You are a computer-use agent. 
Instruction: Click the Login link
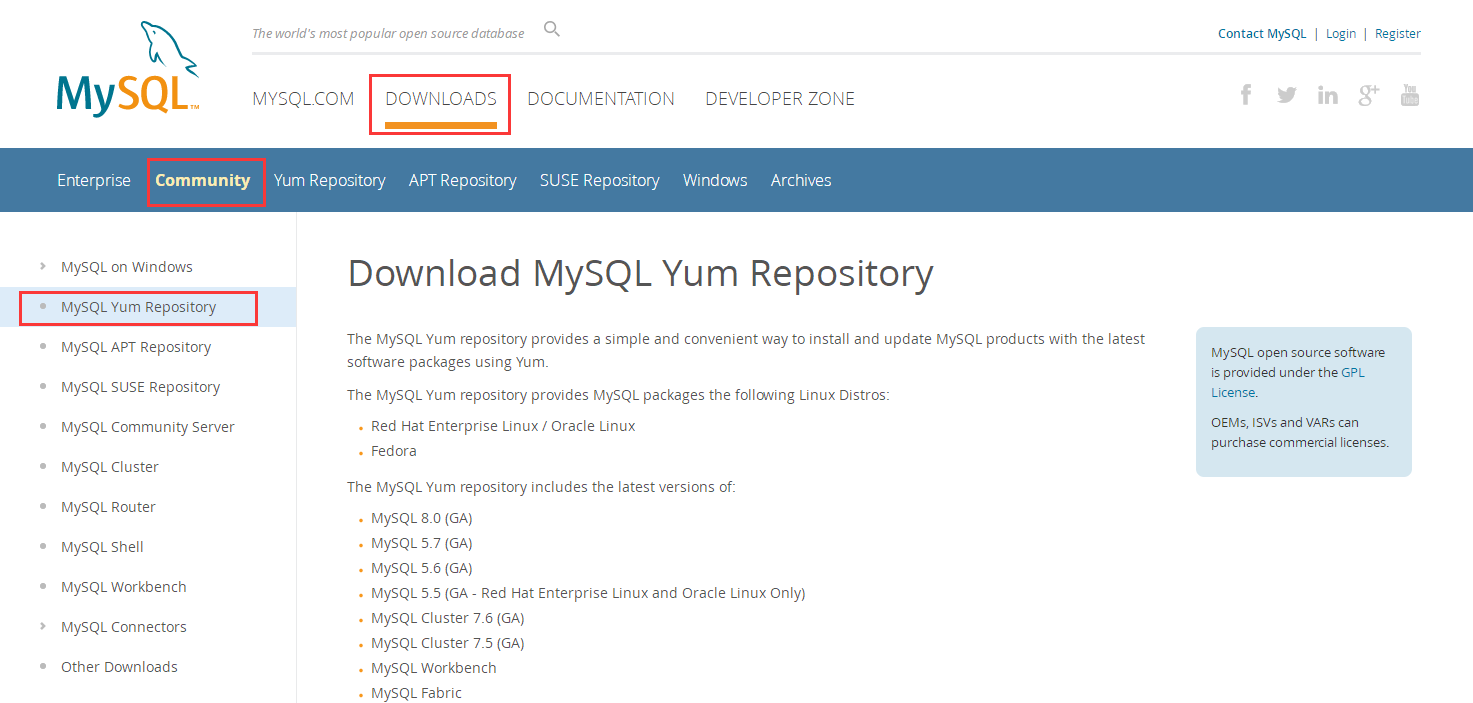coord(1340,34)
